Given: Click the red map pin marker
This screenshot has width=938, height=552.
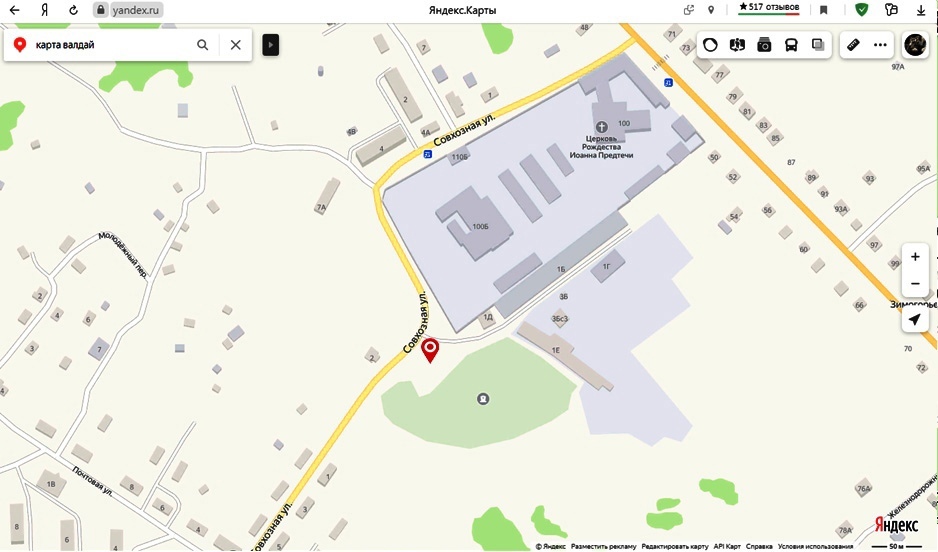Looking at the screenshot, I should coord(430,350).
